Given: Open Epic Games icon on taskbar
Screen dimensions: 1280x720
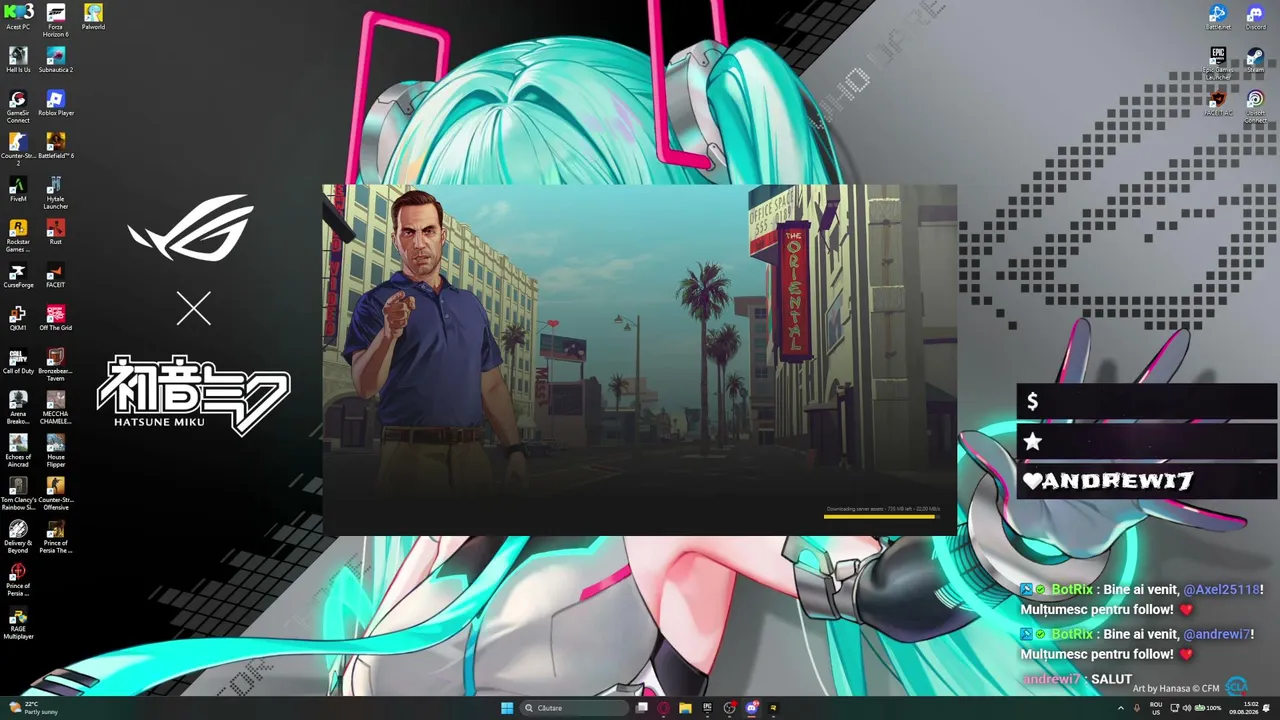Looking at the screenshot, I should tap(707, 708).
